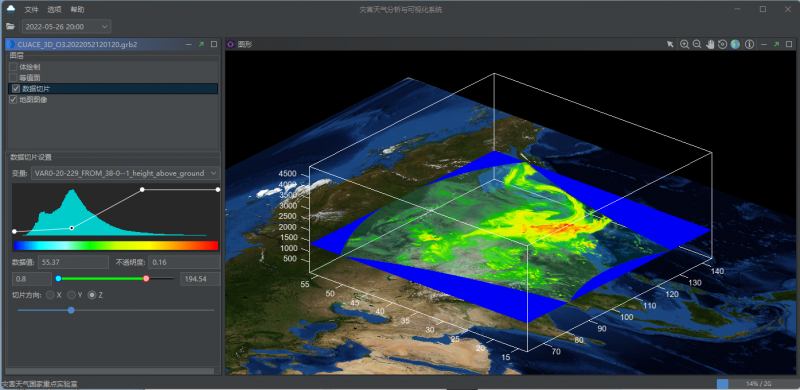800x390 pixels.
Task: Open the 选项 menu
Action: click(54, 10)
